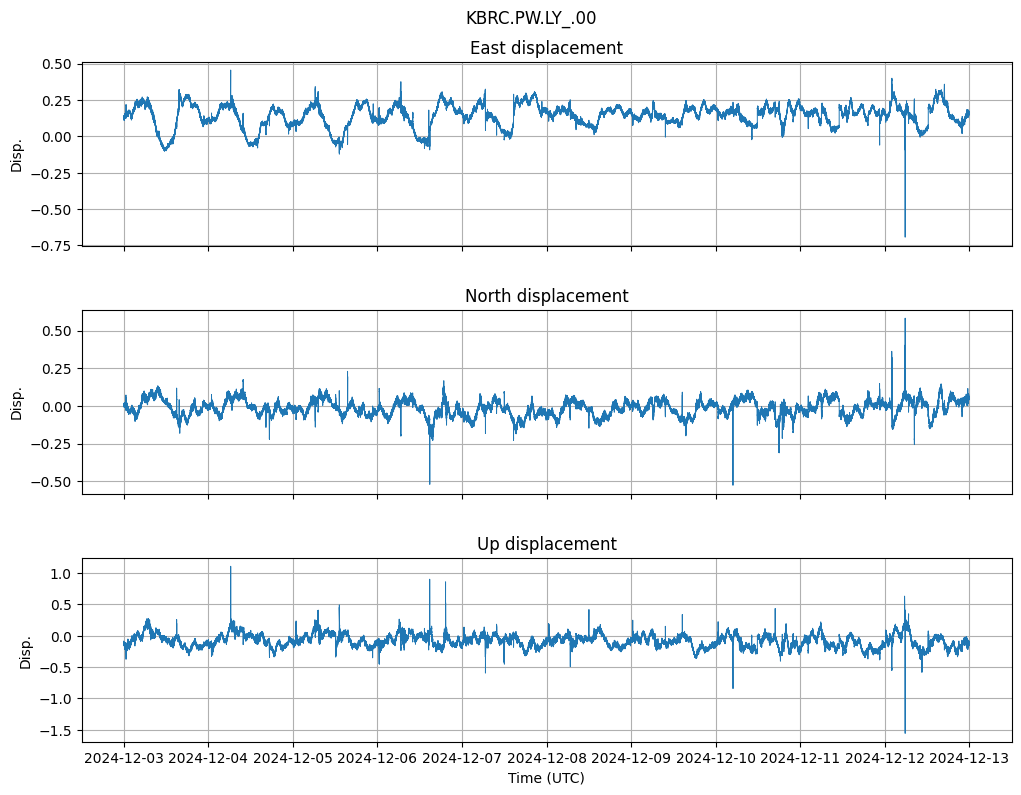Click the Up displacement plot title
The height and width of the screenshot is (795, 1021).
point(546,544)
